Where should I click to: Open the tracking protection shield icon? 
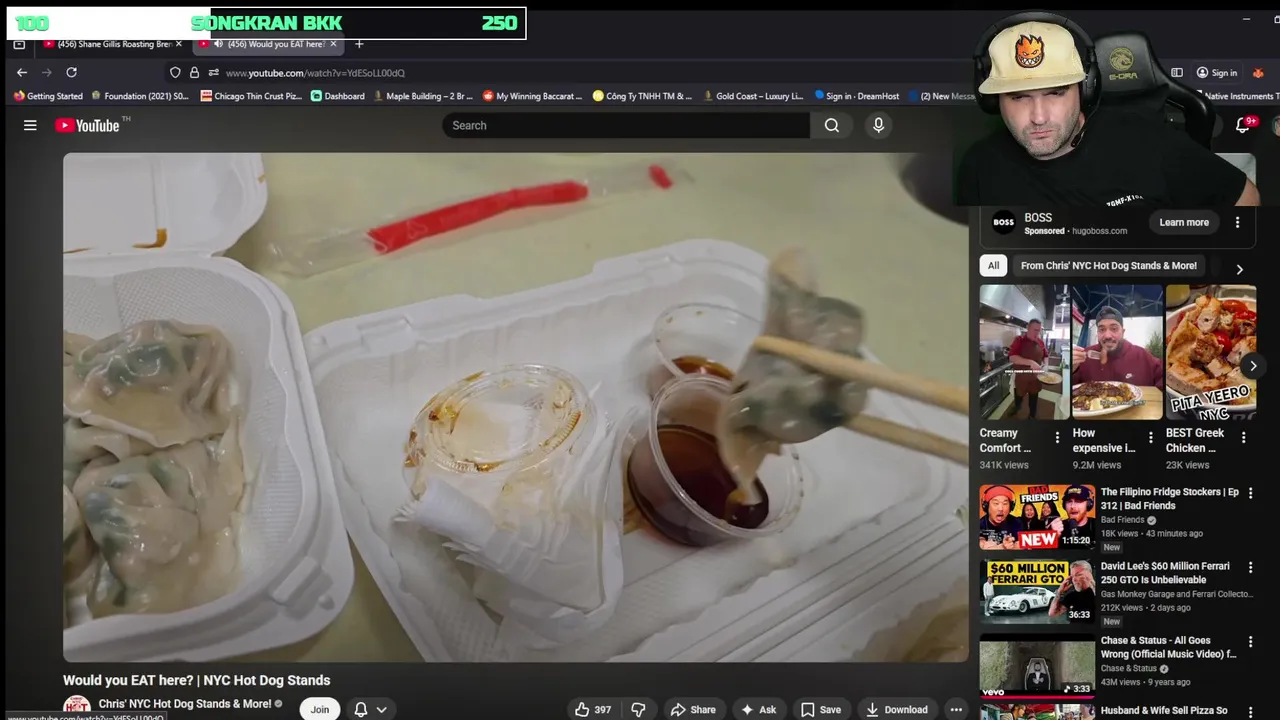click(175, 72)
